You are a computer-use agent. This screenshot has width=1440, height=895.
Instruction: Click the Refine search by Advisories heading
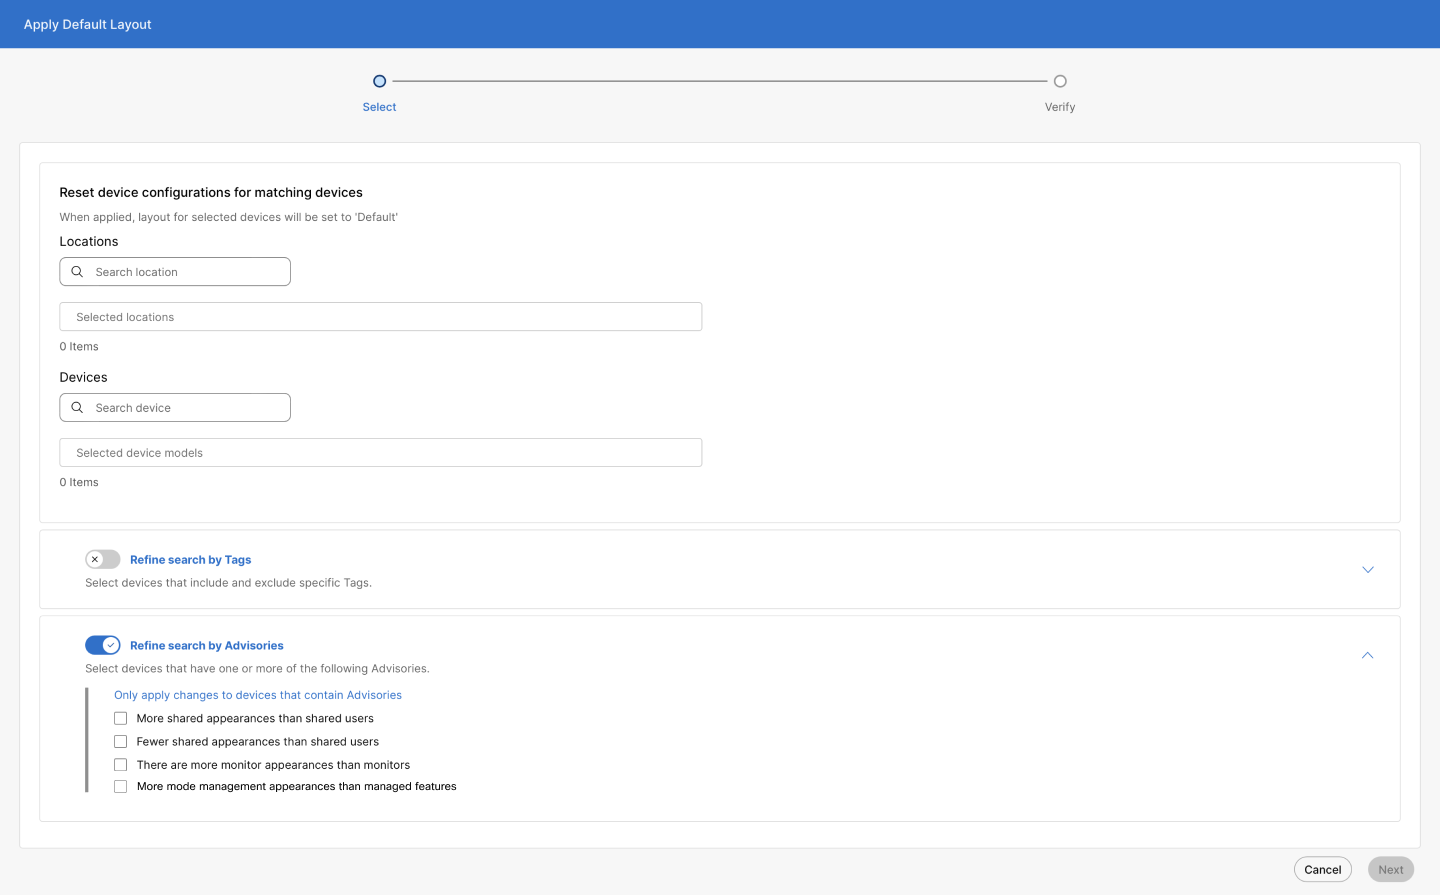pyautogui.click(x=207, y=646)
